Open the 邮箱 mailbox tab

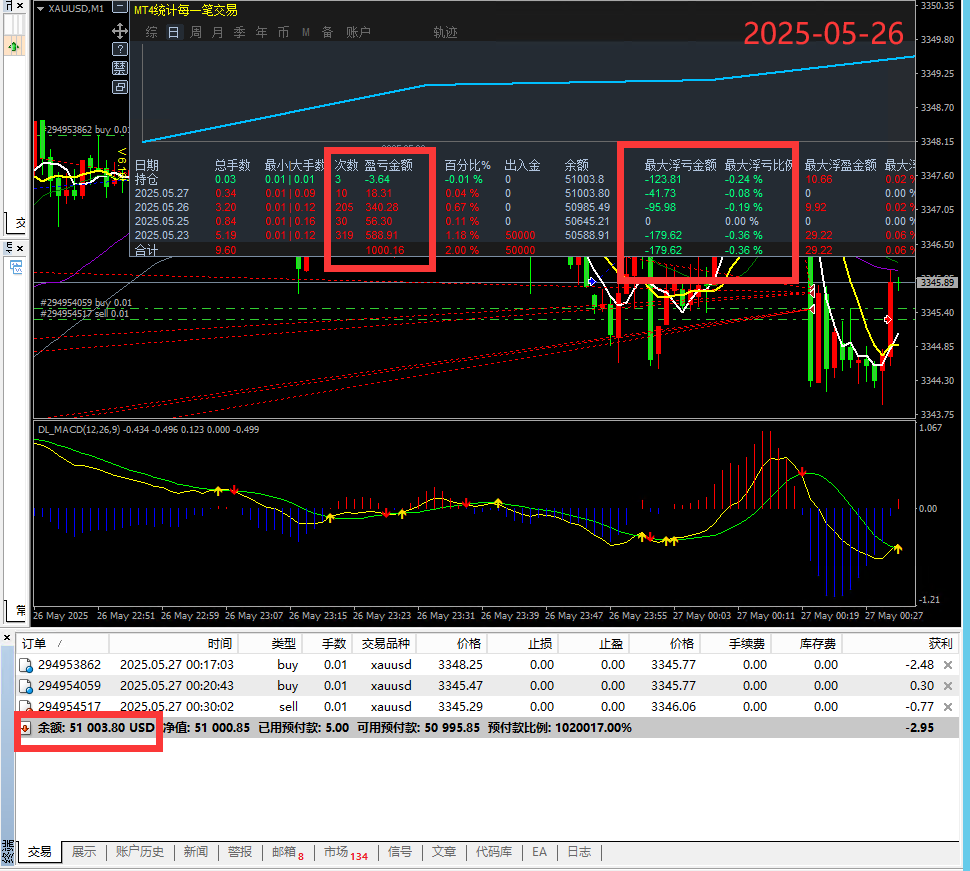(288, 852)
